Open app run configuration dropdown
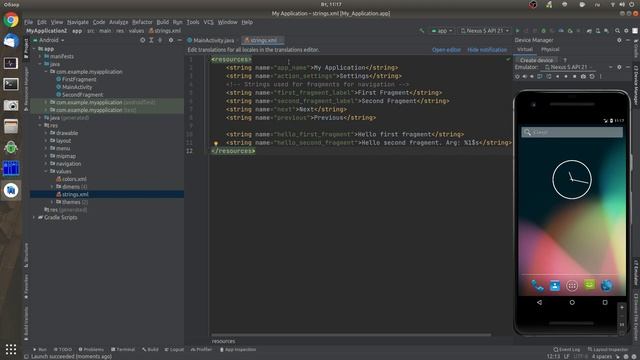The image size is (640, 360). pyautogui.click(x=442, y=31)
